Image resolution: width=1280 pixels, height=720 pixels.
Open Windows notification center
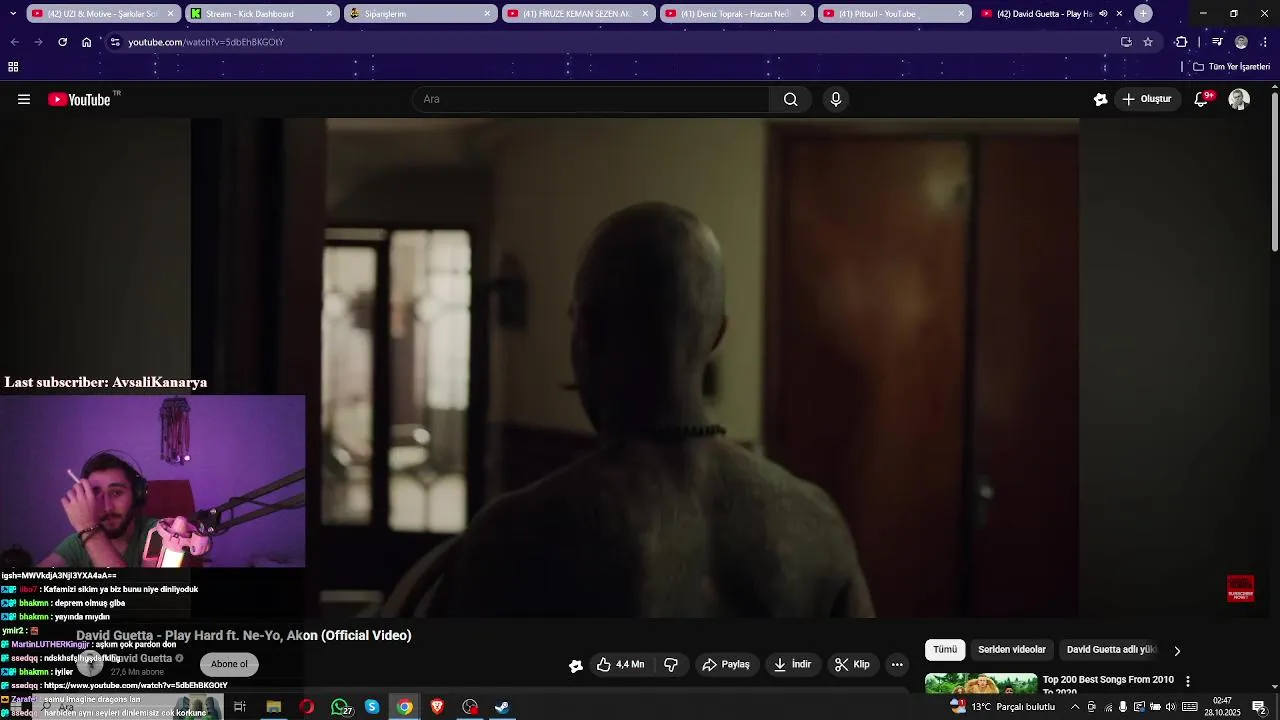1260,707
